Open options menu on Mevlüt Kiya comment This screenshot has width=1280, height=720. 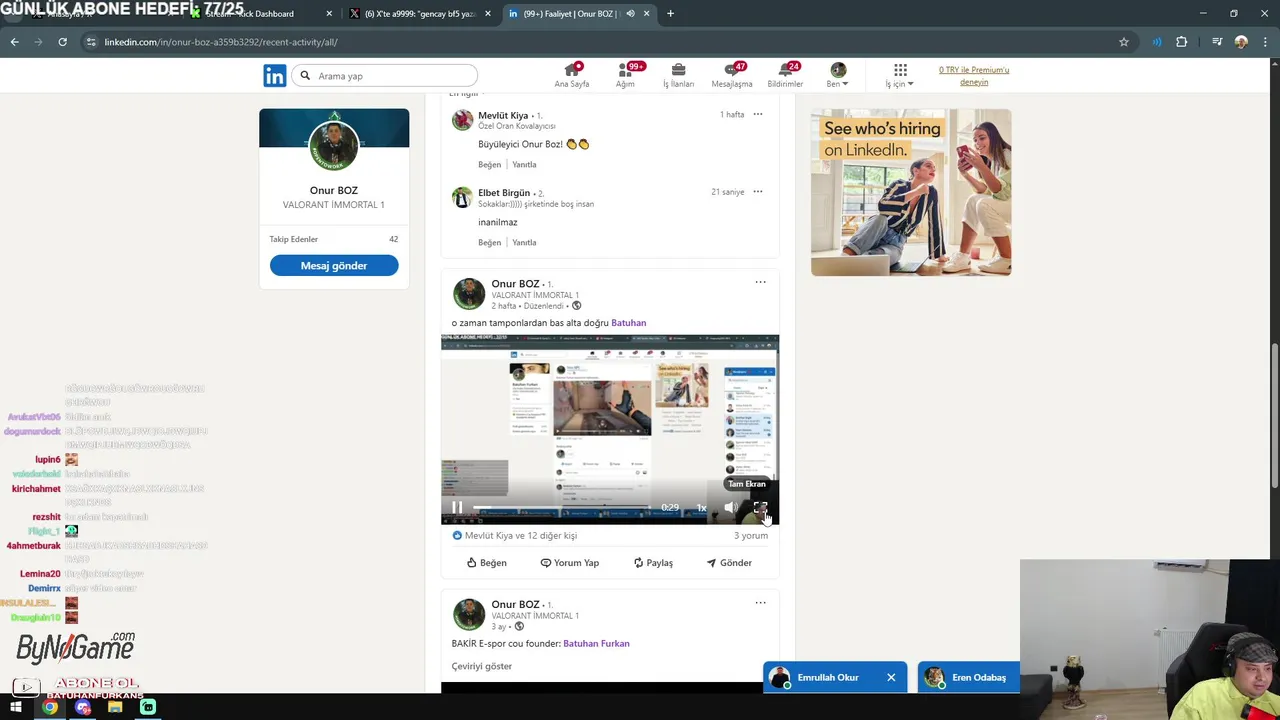[758, 114]
